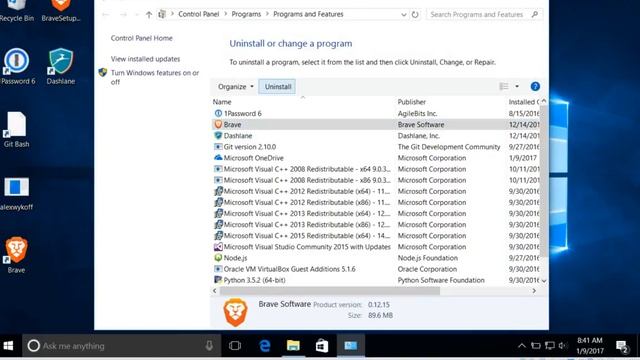640x360 pixels.
Task: Click The Git Development Community publisher cell
Action: [x=449, y=147]
